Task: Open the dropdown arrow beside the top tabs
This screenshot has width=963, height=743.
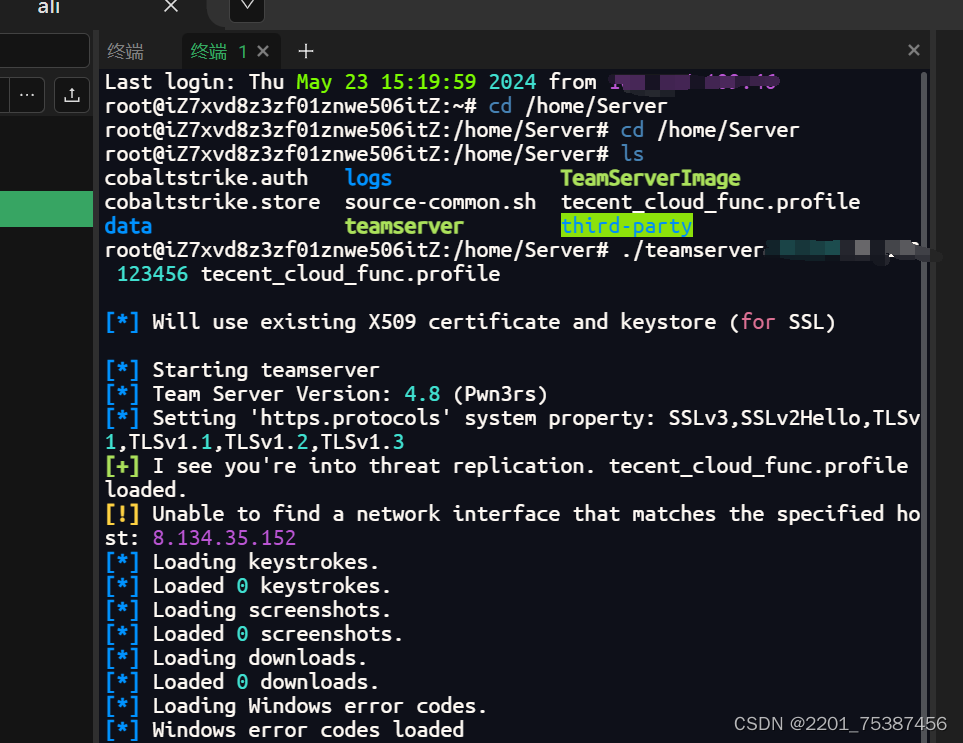Action: (248, 7)
